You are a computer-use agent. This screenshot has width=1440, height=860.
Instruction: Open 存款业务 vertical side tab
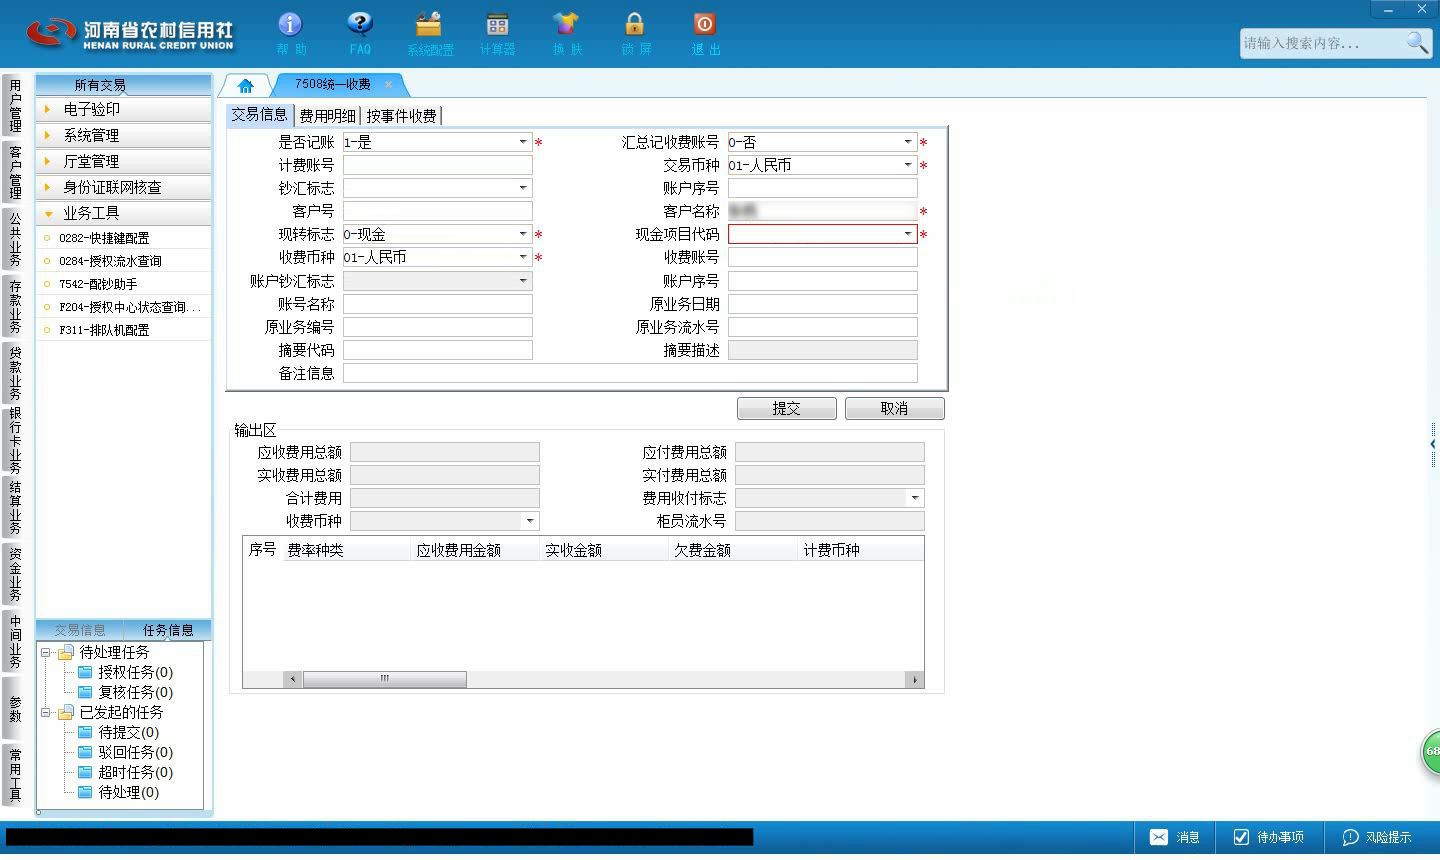[x=14, y=307]
